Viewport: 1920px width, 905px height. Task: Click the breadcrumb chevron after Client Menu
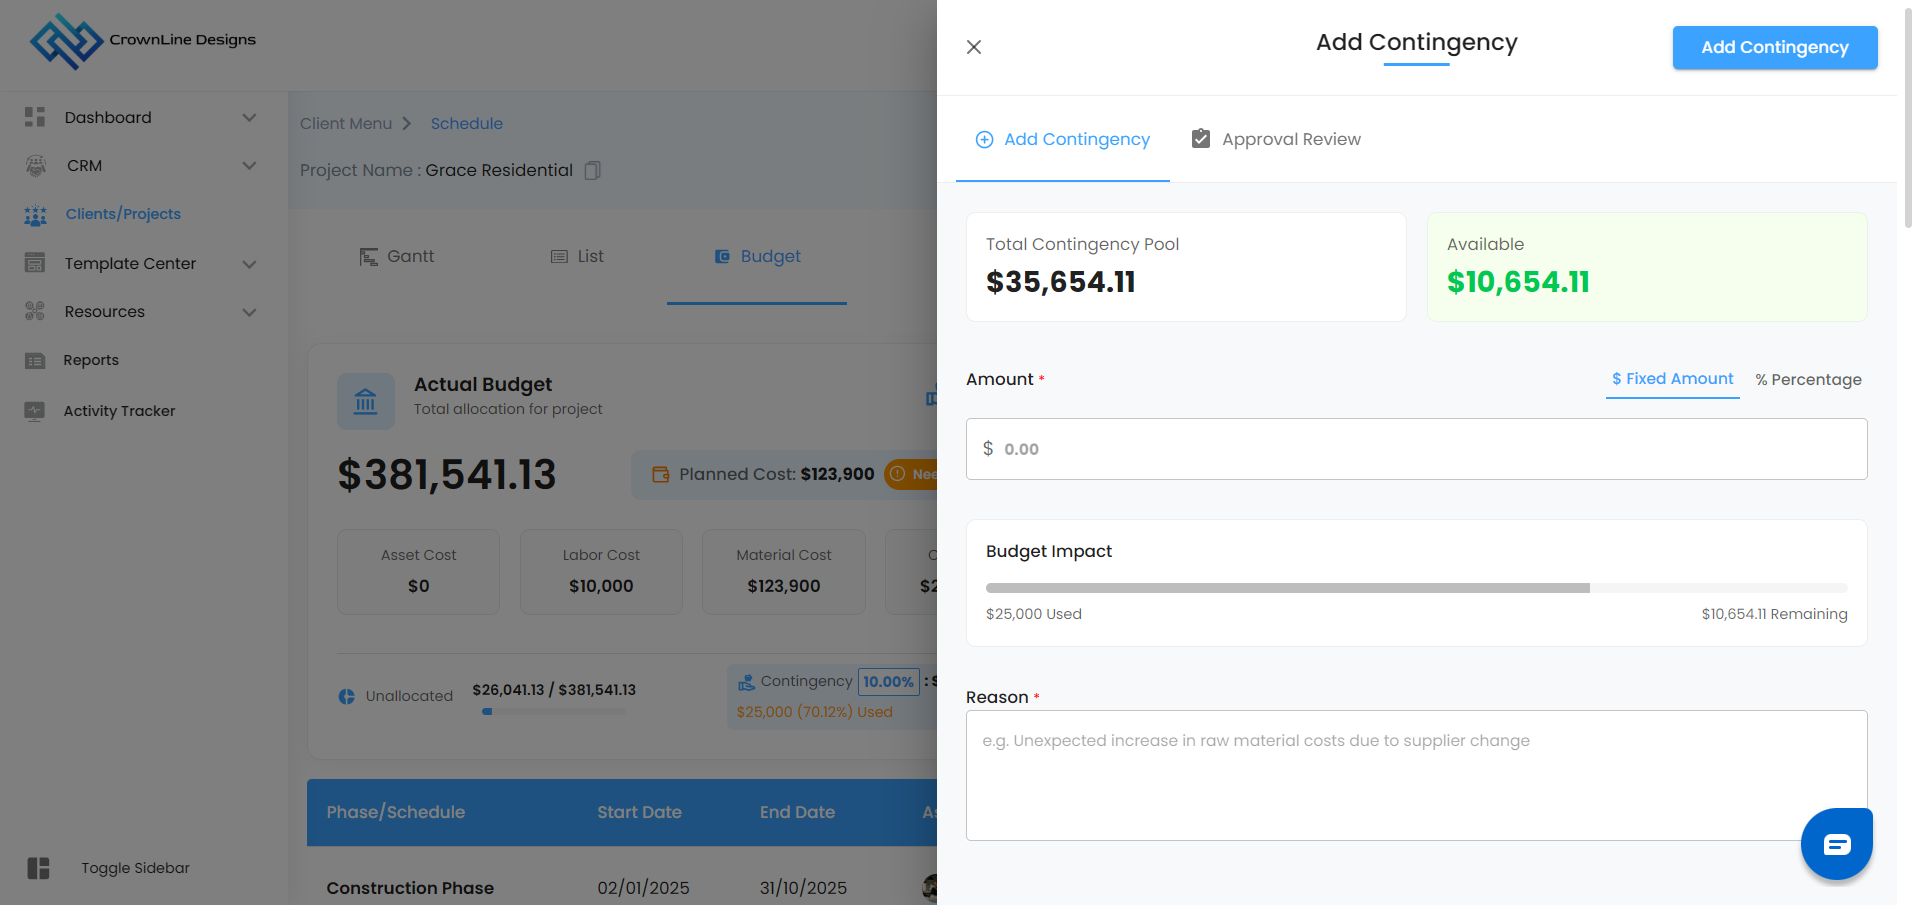406,124
